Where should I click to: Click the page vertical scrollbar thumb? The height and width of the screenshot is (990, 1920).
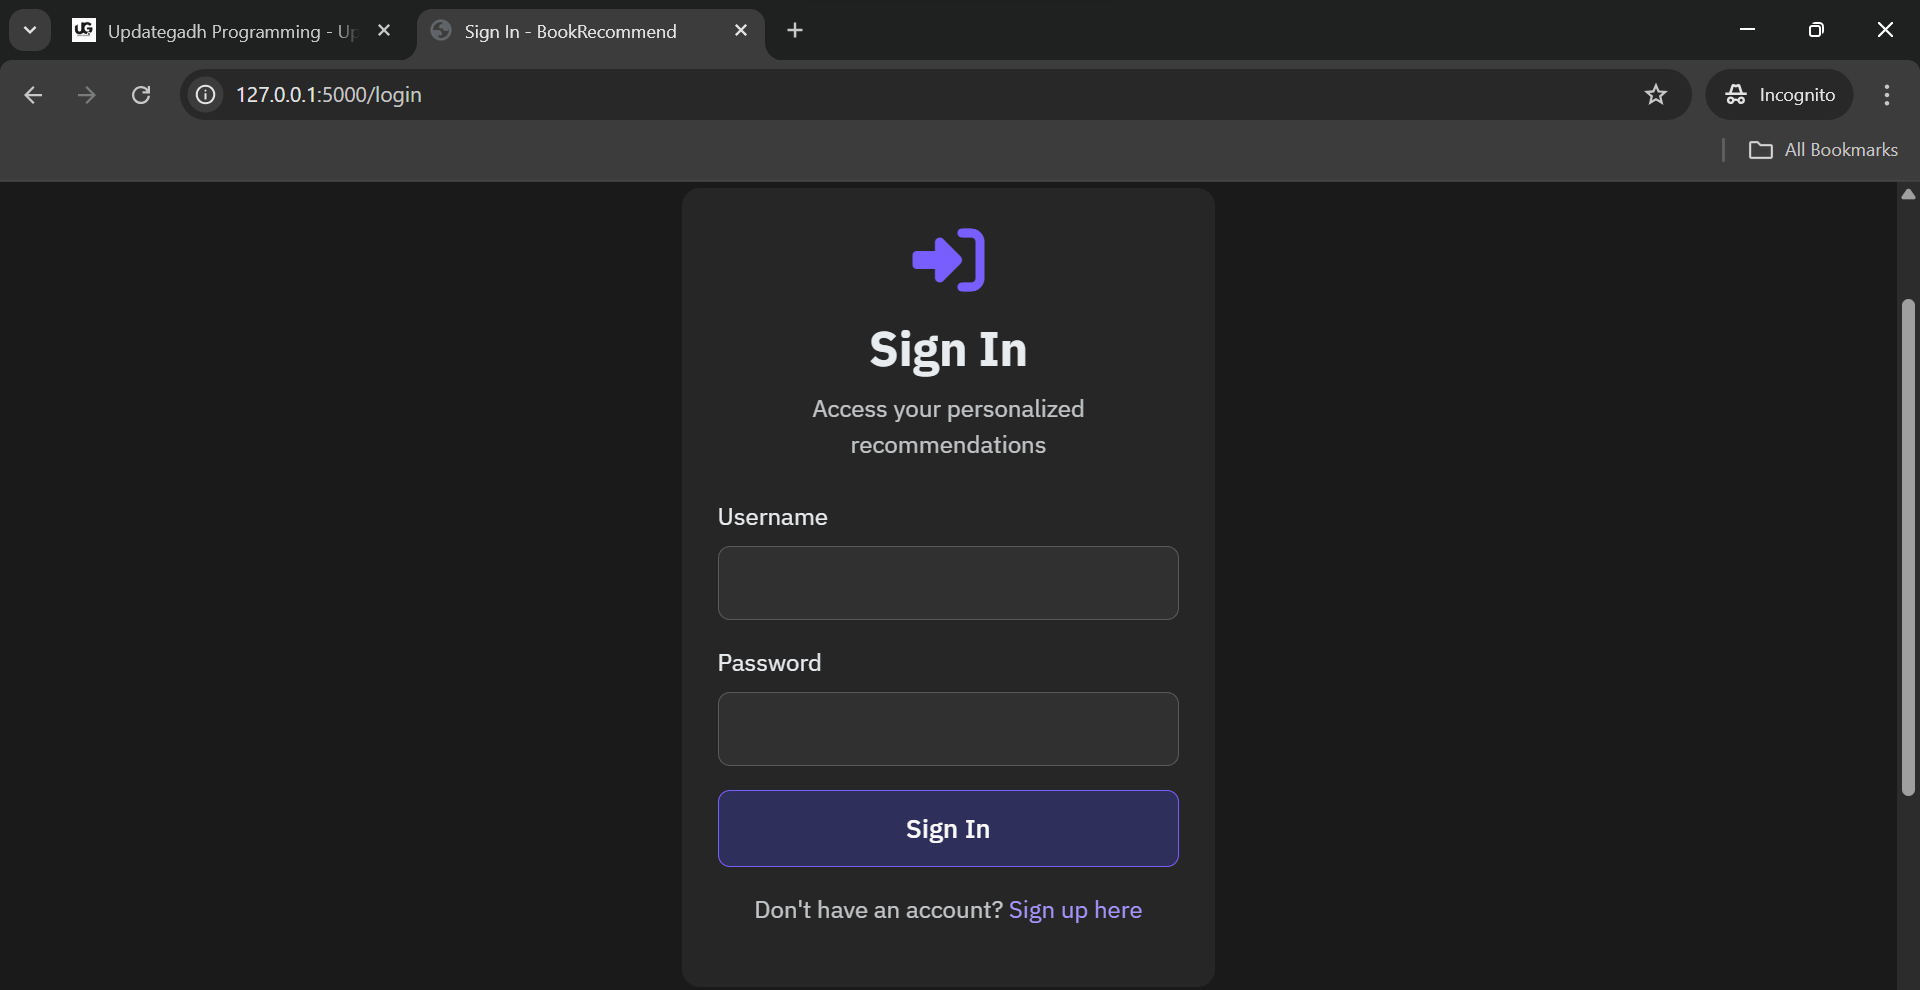pyautogui.click(x=1908, y=547)
